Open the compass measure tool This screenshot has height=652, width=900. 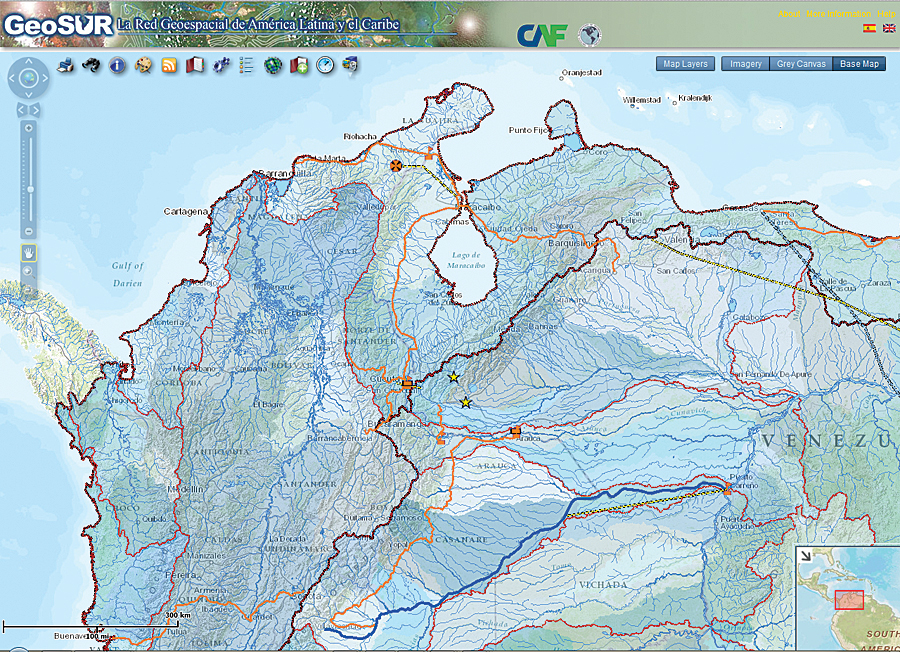point(325,65)
